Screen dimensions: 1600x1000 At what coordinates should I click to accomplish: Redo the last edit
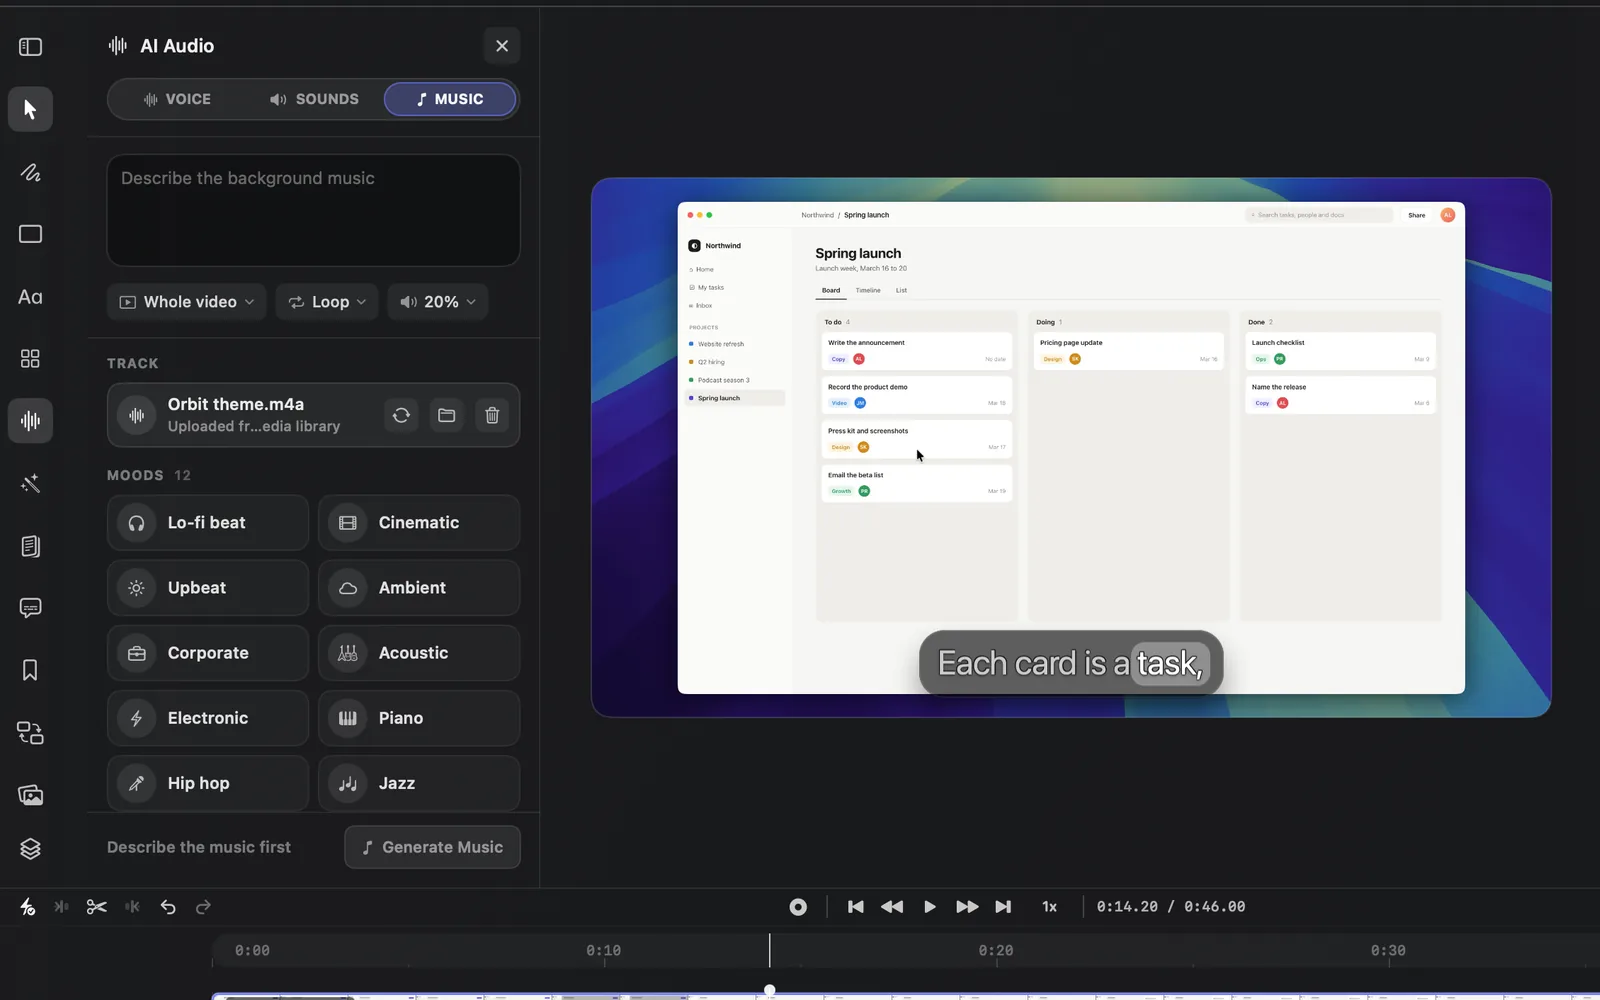(203, 907)
